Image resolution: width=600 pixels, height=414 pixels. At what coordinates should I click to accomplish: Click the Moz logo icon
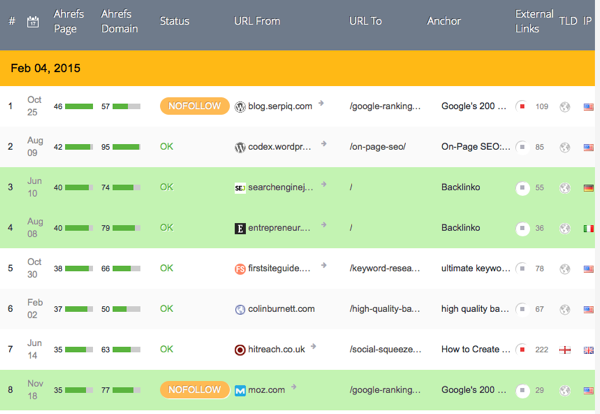pos(240,391)
